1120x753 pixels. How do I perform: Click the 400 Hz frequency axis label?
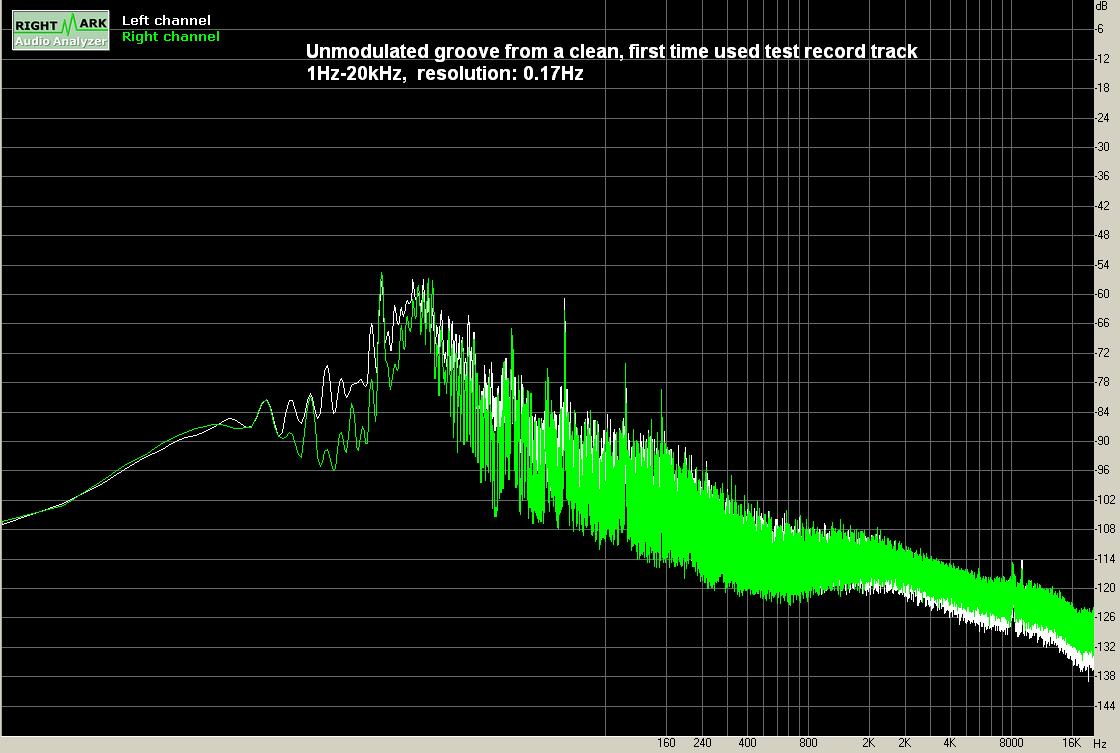pos(747,743)
